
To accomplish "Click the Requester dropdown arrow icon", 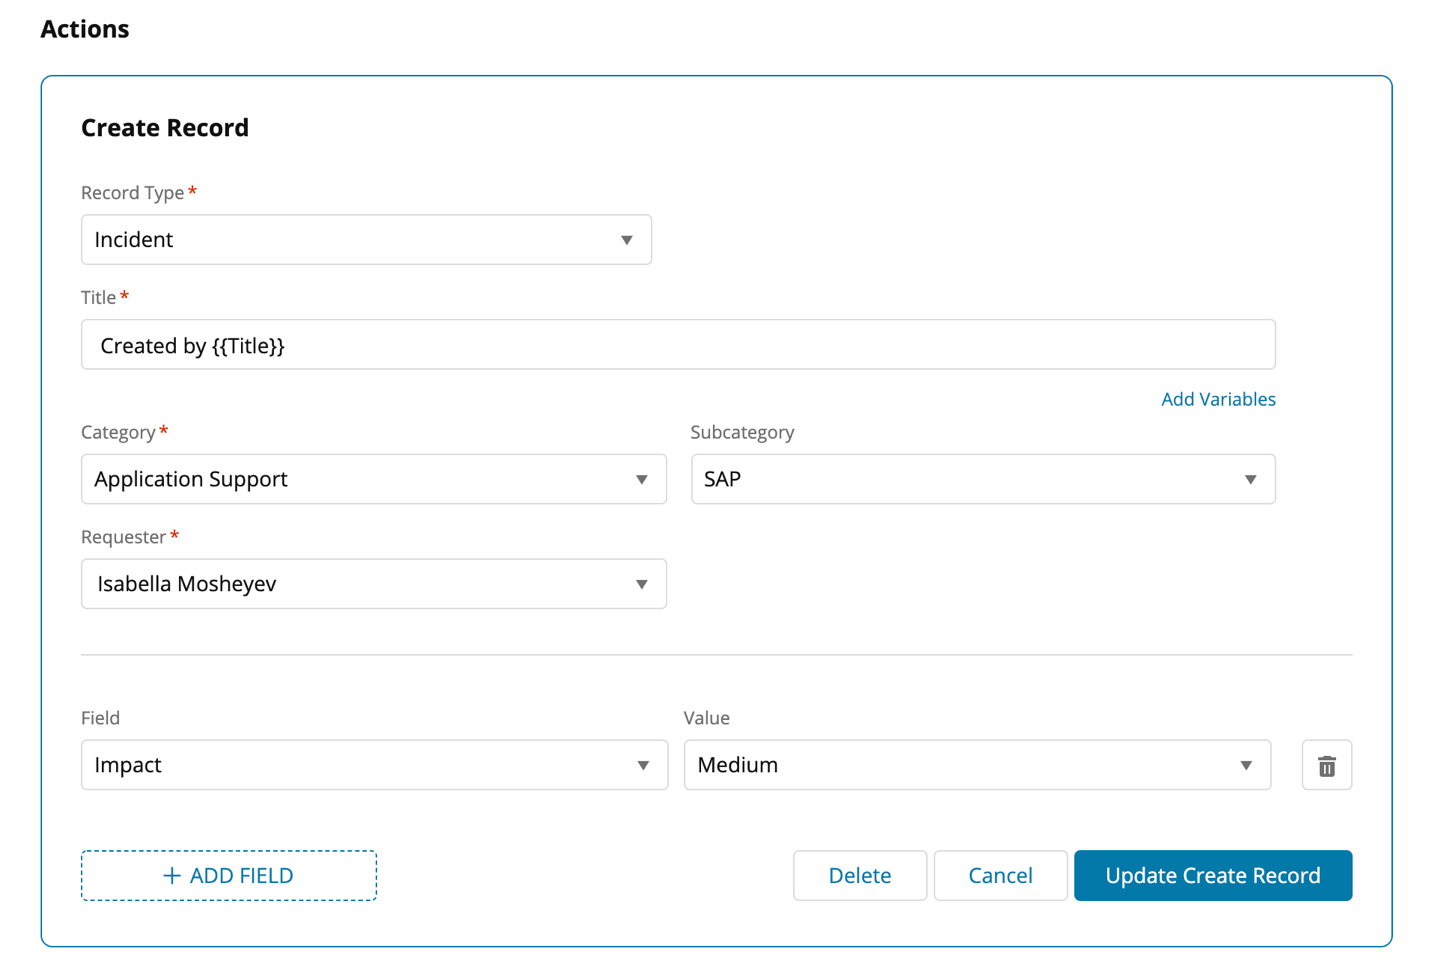I will (x=642, y=585).
